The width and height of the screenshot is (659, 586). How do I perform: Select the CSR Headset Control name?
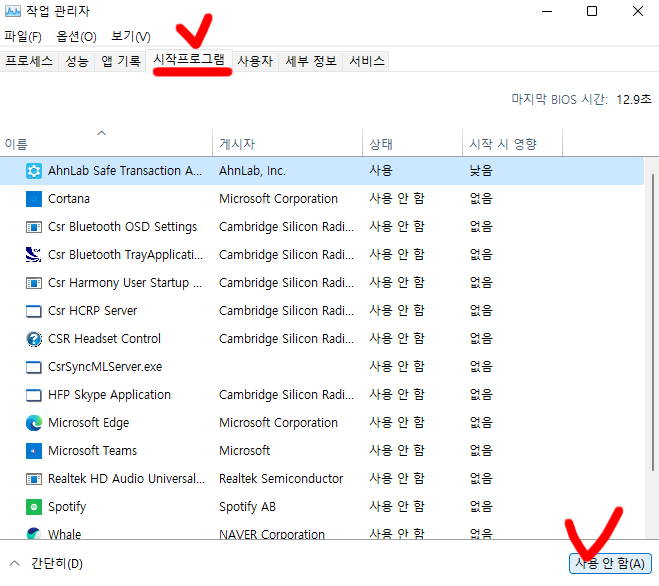click(104, 339)
